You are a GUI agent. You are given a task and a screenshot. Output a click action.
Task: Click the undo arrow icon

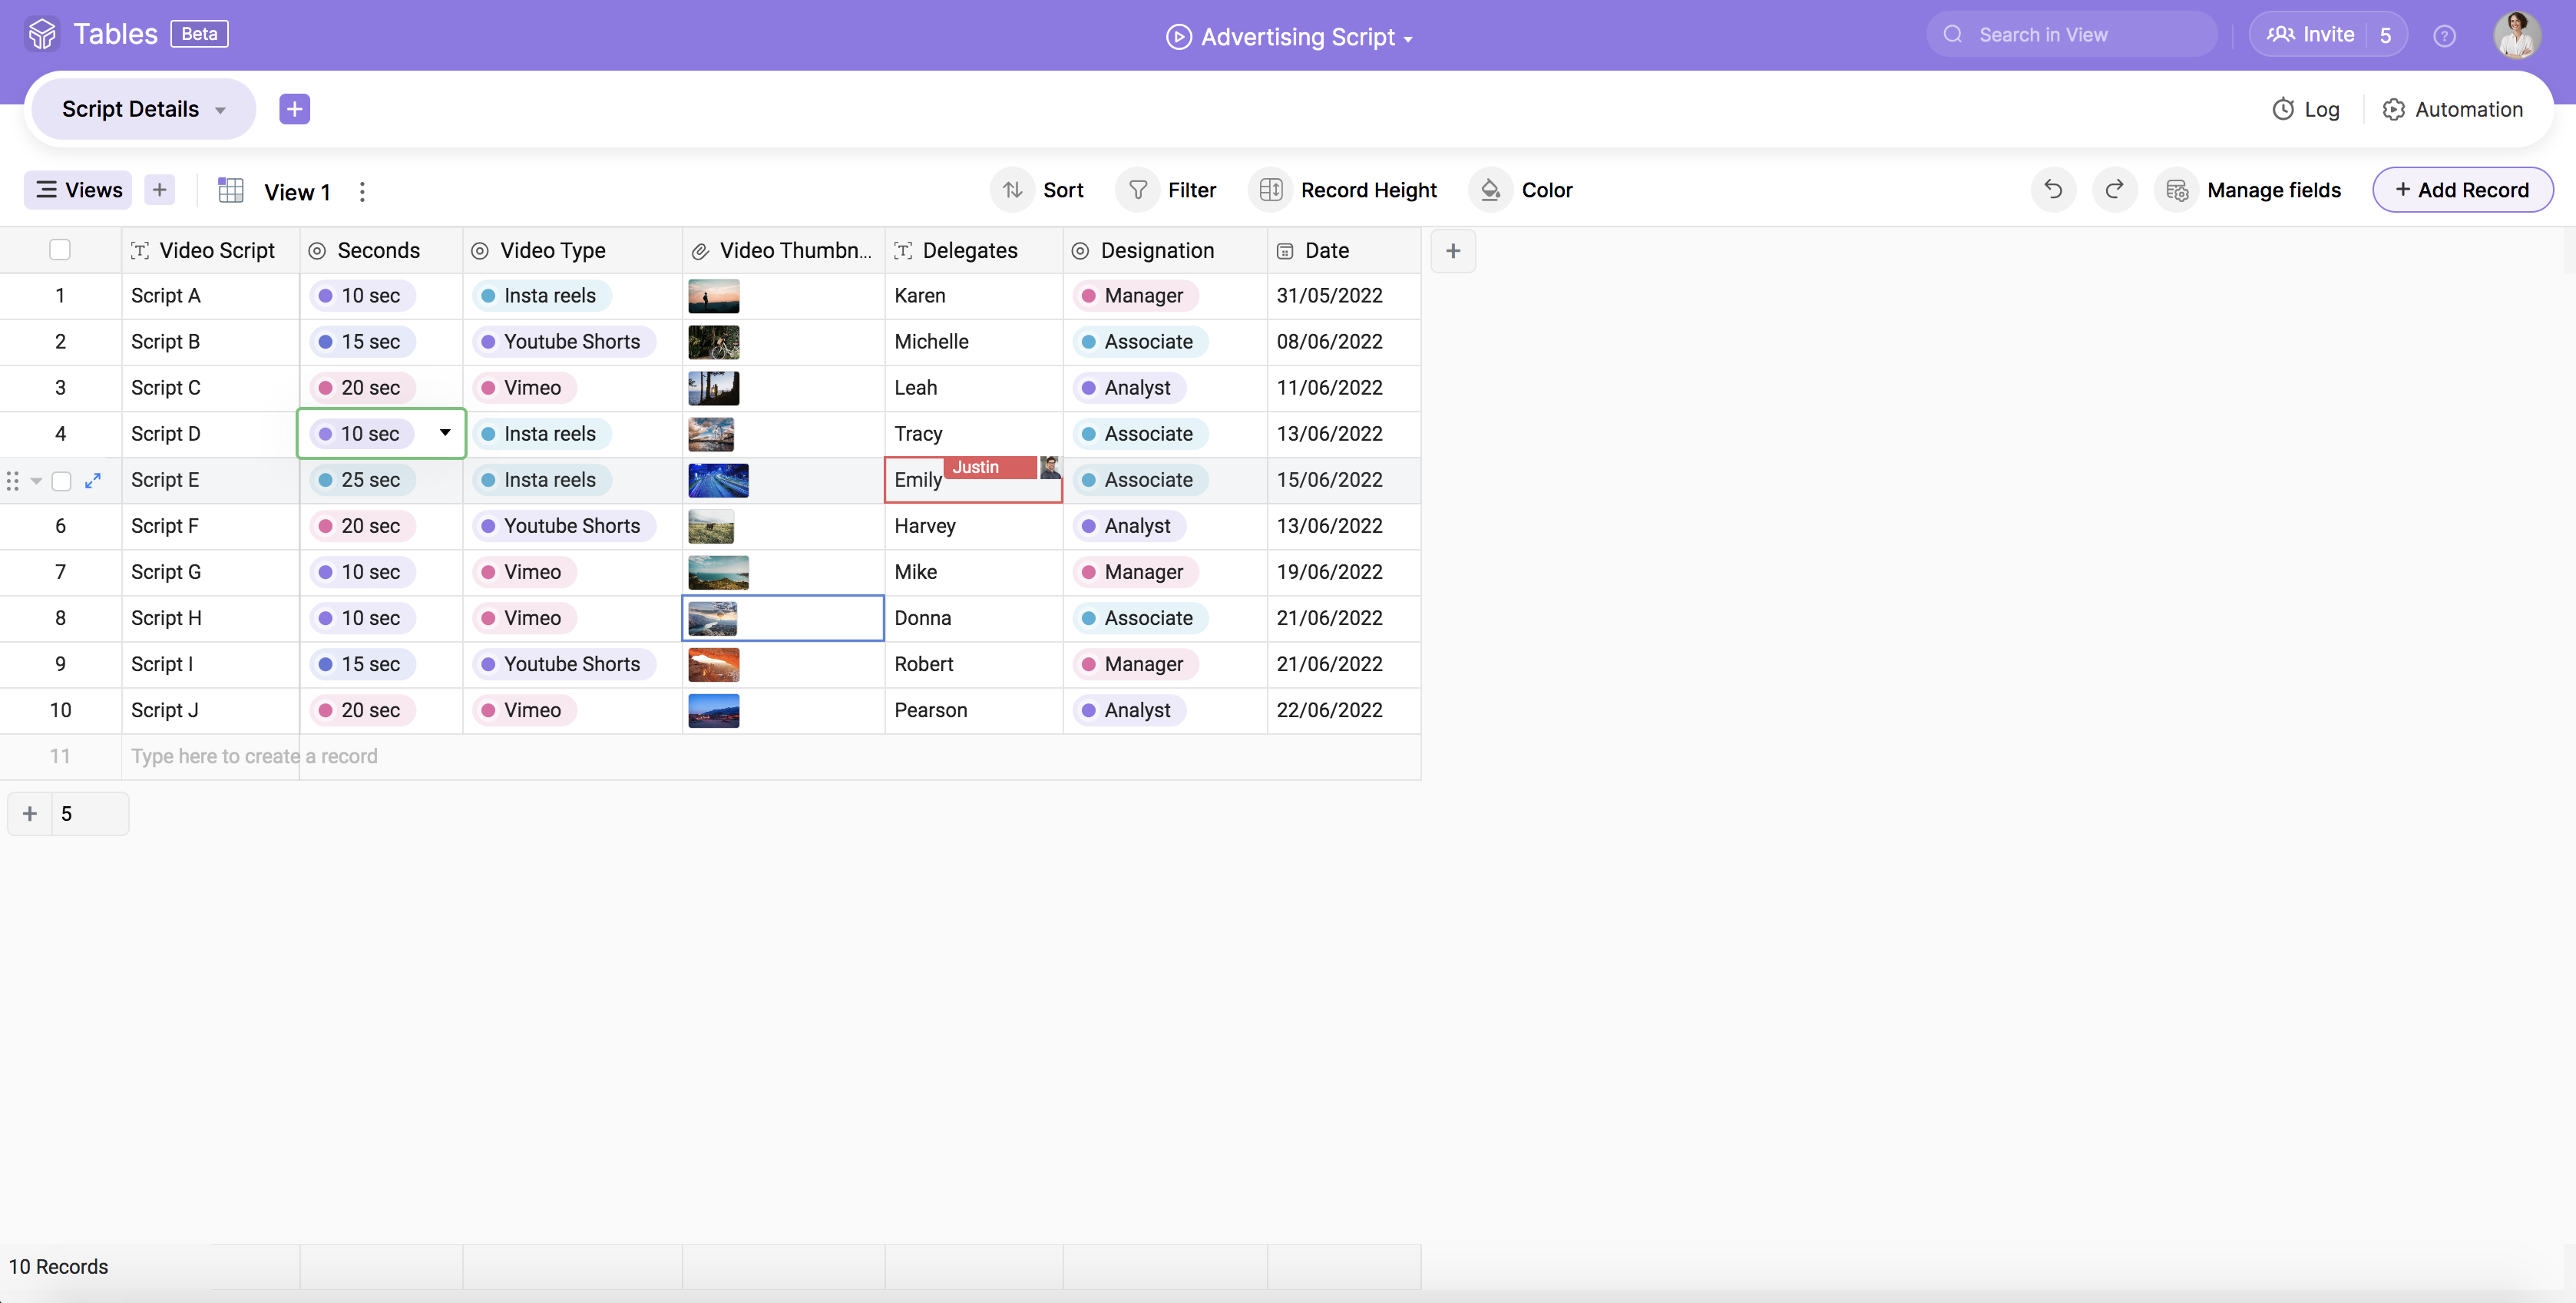[x=2053, y=190]
